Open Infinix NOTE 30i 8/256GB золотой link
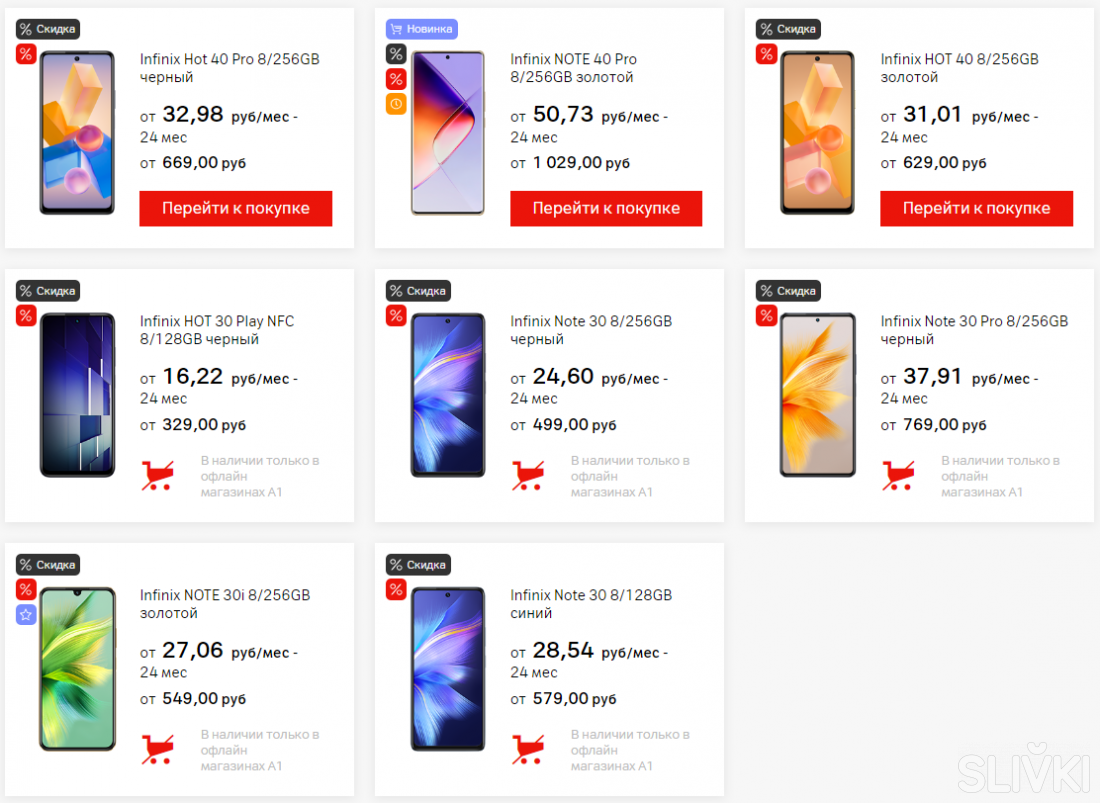The height and width of the screenshot is (803, 1100). 225,604
